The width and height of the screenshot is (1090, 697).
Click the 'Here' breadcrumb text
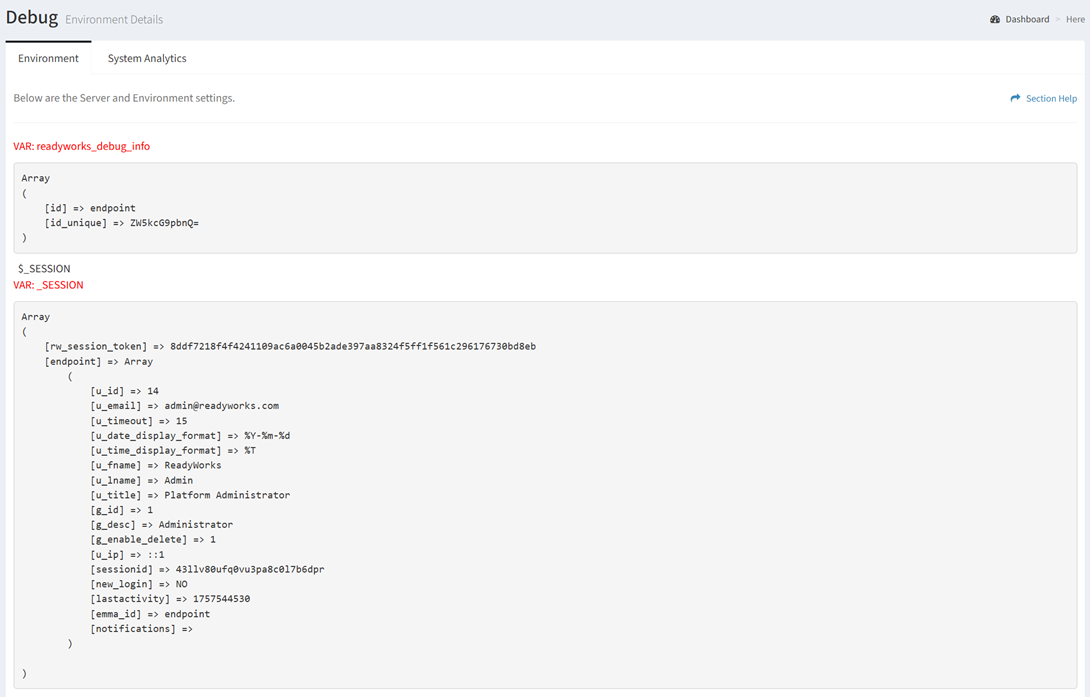[1075, 19]
